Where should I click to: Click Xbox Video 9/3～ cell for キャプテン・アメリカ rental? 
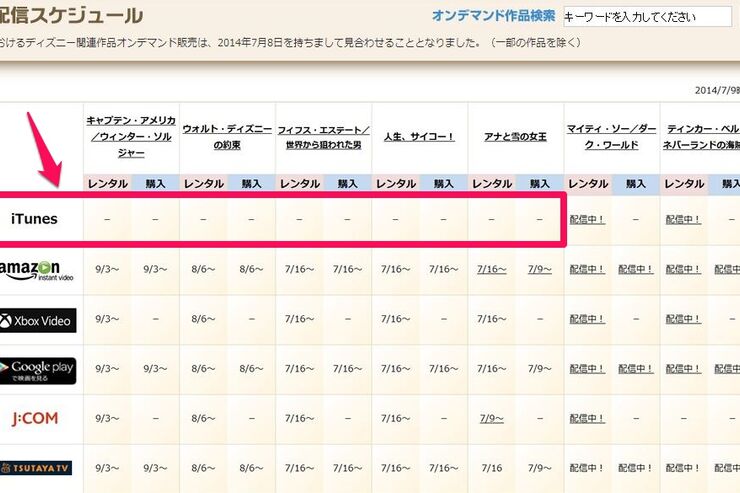(107, 319)
